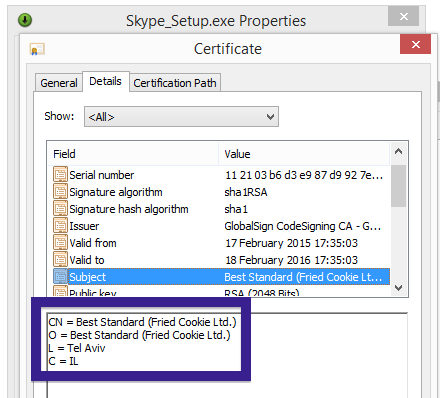This screenshot has width=440, height=398.
Task: Click the Subject field icon
Action: pyautogui.click(x=60, y=276)
